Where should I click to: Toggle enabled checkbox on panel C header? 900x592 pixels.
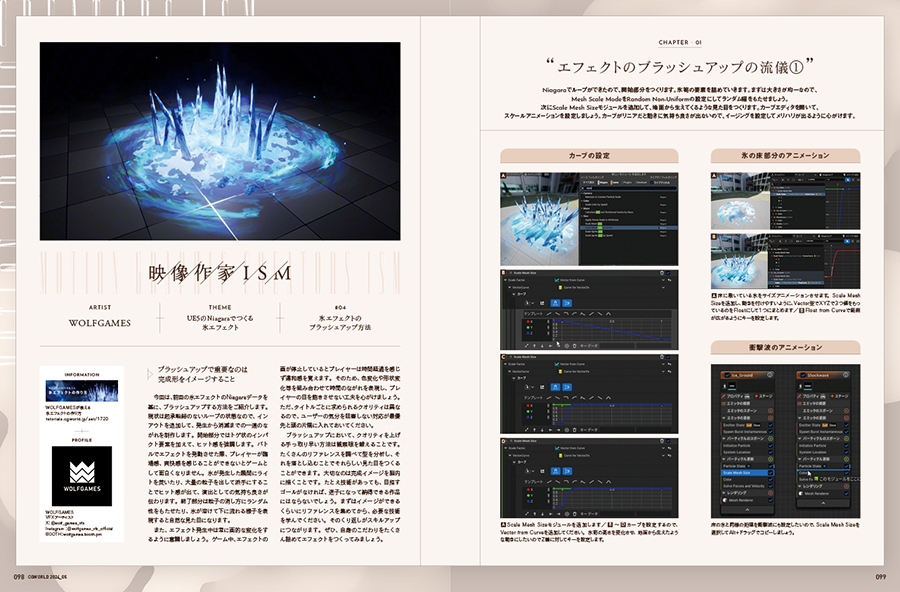[x=668, y=357]
